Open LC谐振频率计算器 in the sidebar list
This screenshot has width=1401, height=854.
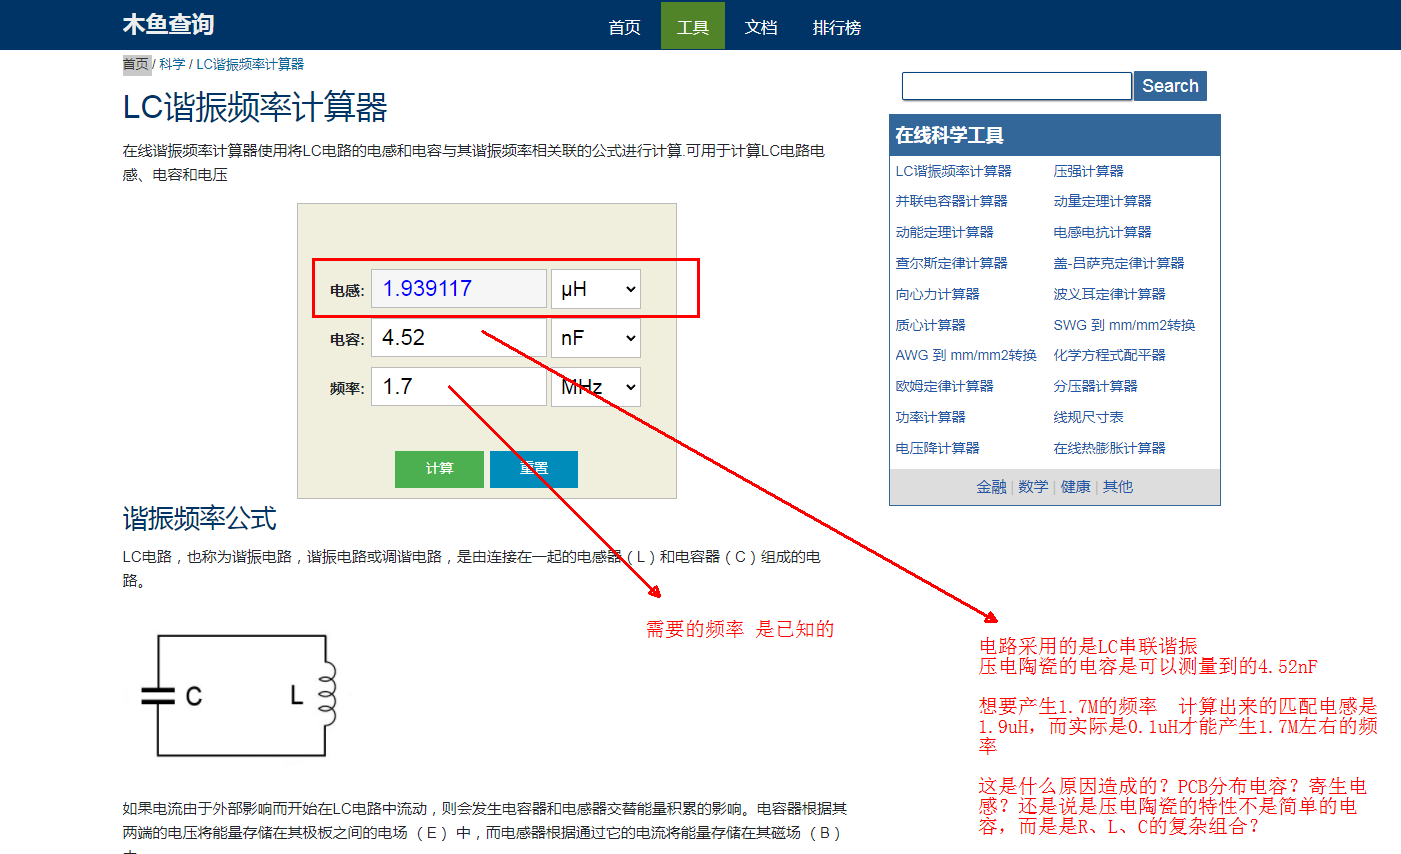953,171
